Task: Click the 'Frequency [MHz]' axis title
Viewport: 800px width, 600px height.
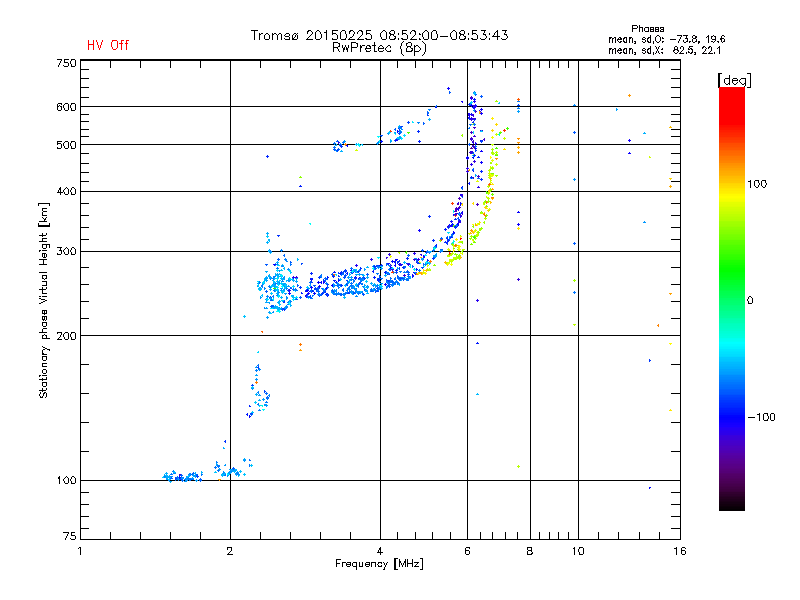Action: (x=379, y=564)
